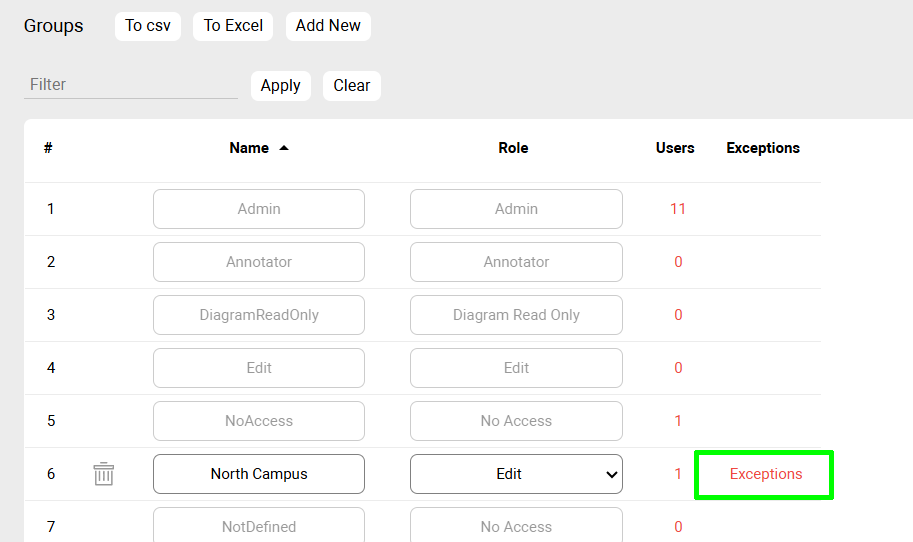Click Add New to create a group
Viewport: 913px width, 542px height.
328,26
